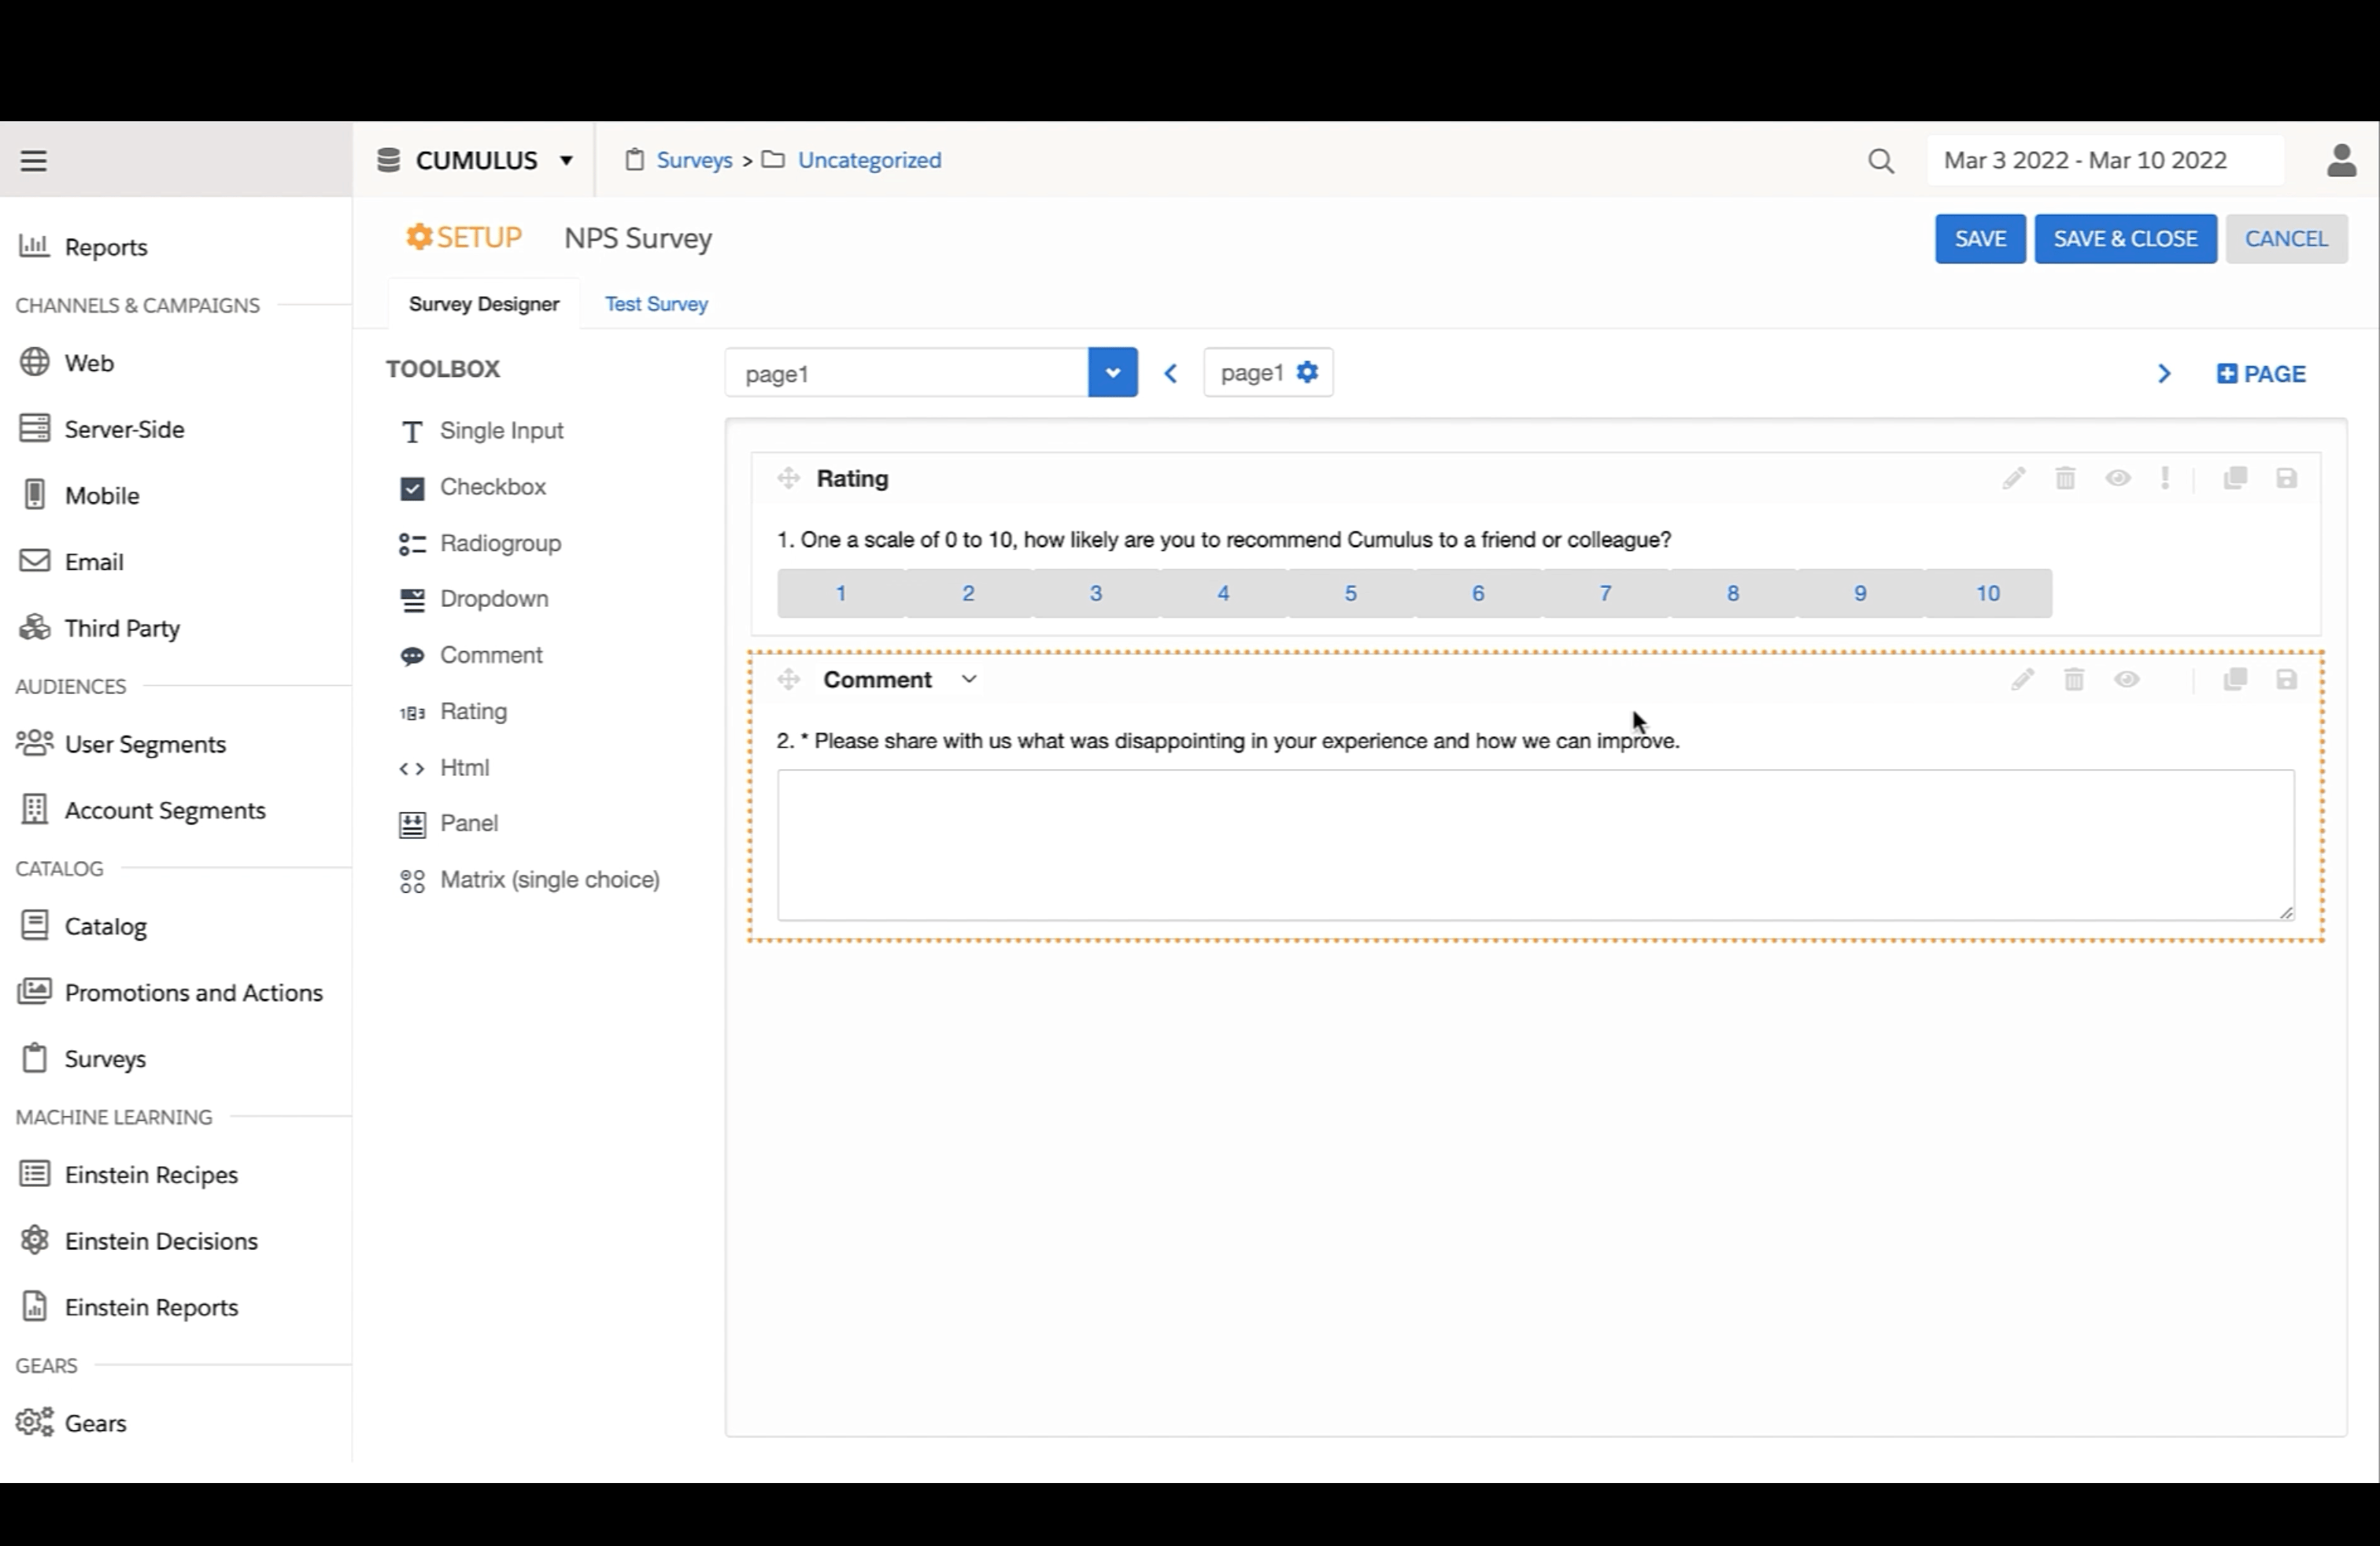Select rating value 7 on the scale

(x=1605, y=593)
